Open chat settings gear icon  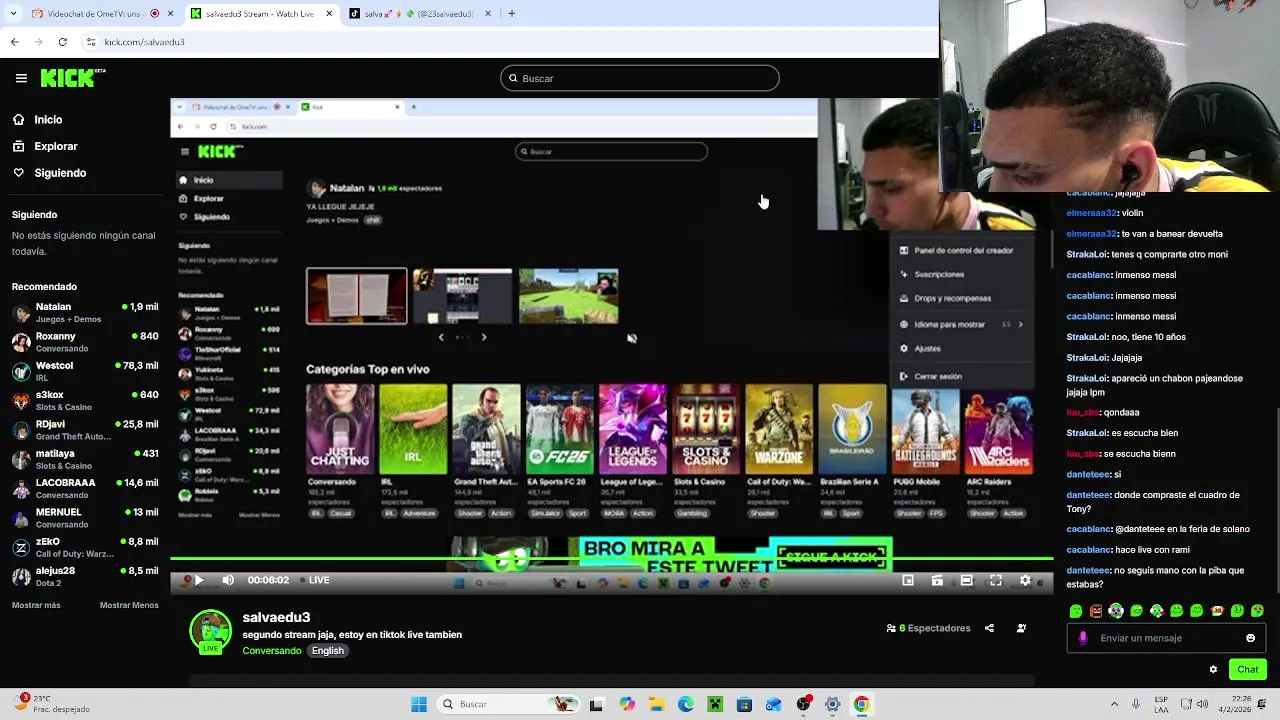click(x=1213, y=669)
